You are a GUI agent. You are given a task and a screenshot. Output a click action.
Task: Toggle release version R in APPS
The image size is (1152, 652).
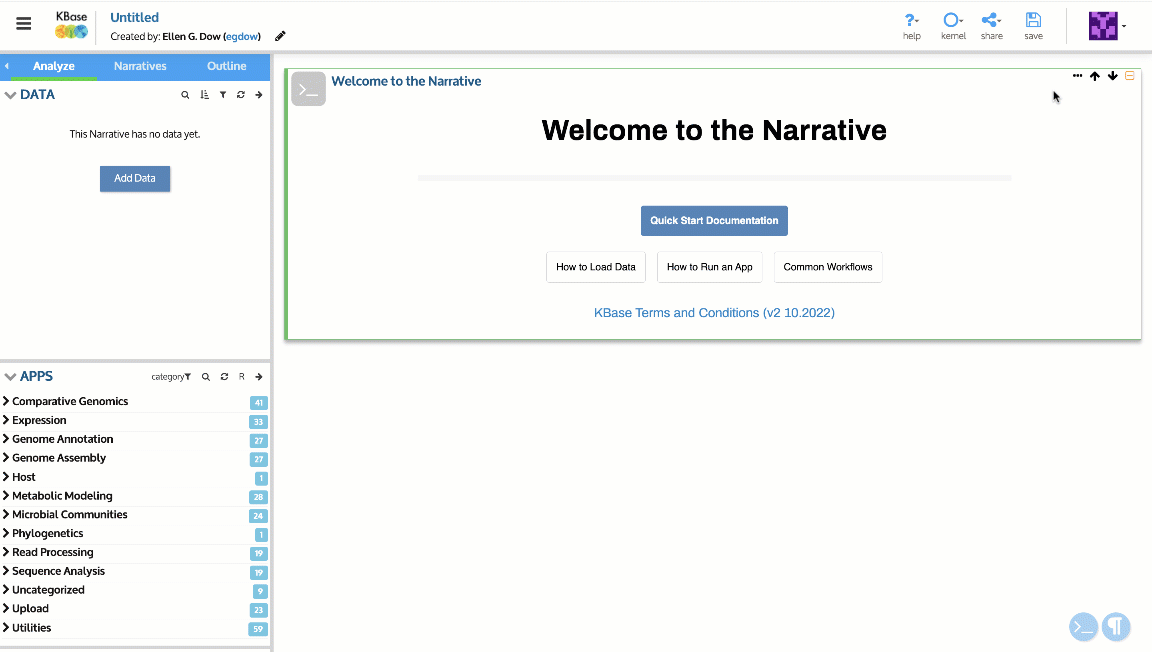point(242,377)
